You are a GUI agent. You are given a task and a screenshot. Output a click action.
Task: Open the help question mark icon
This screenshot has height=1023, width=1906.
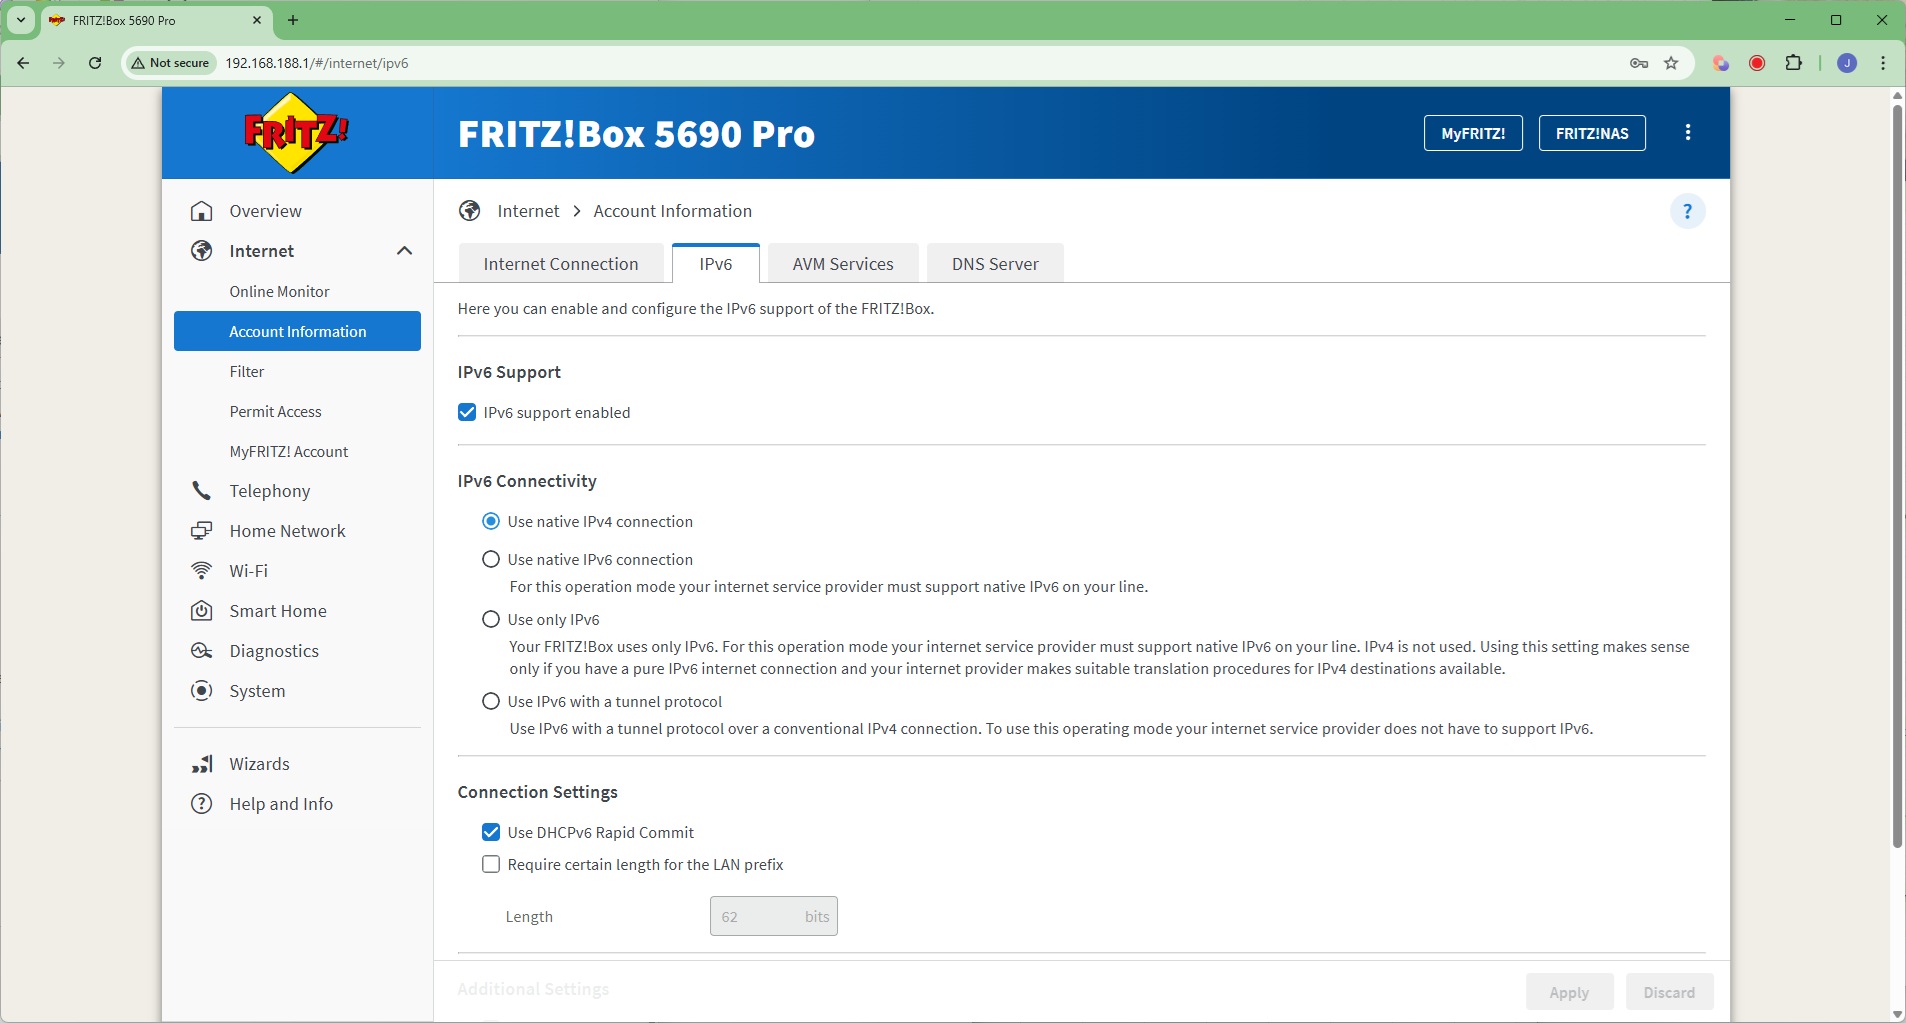(1688, 211)
